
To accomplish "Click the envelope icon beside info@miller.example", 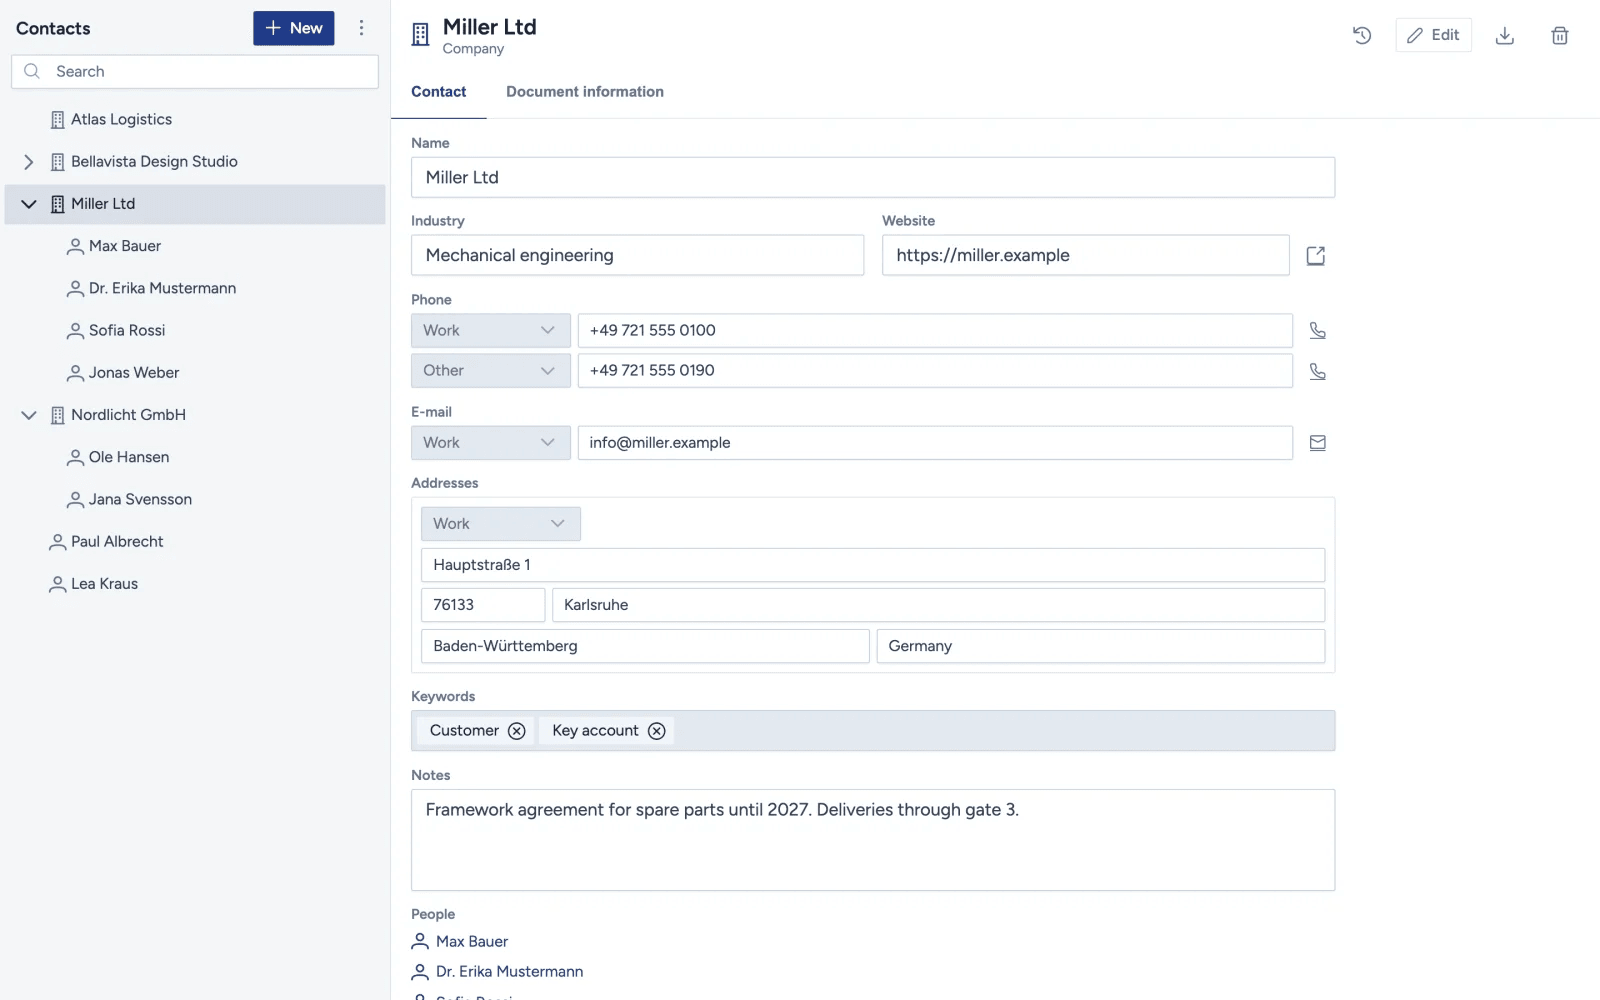I will tap(1318, 443).
